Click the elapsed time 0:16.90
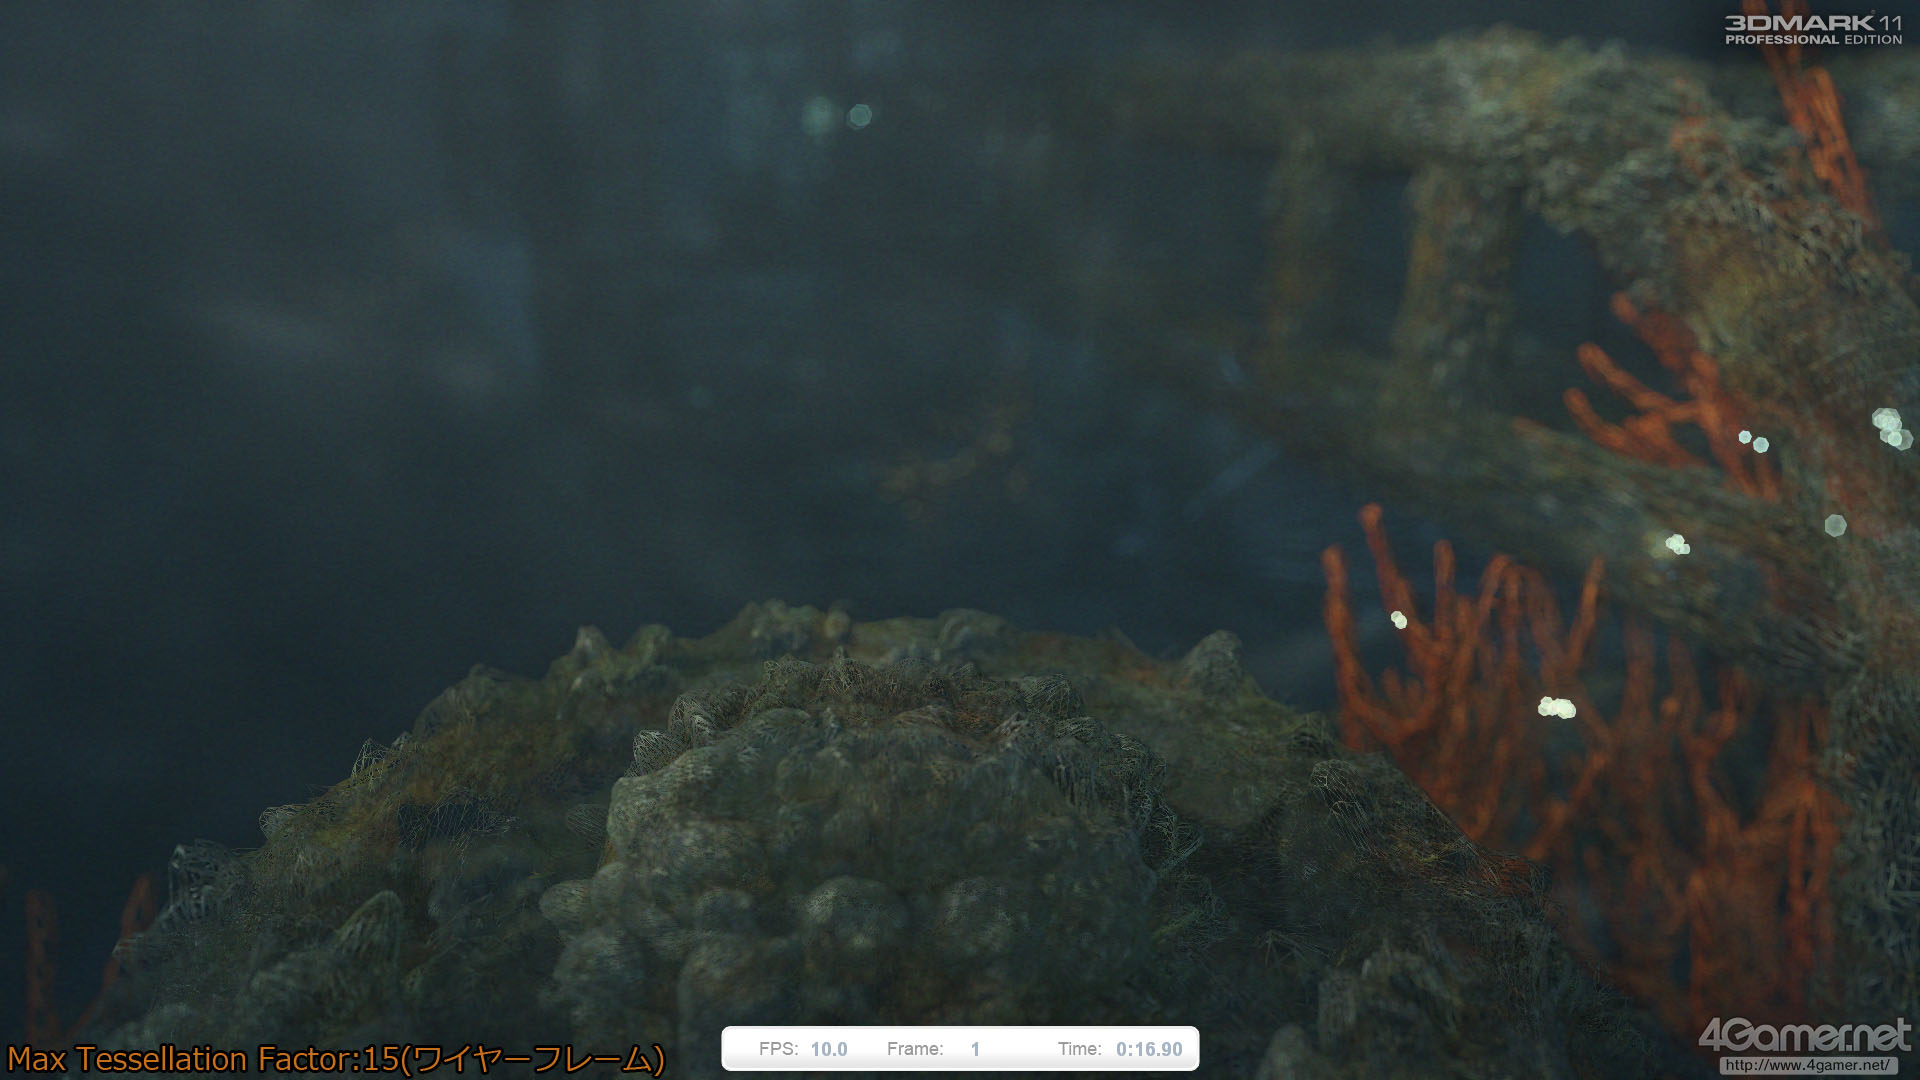Screen dimensions: 1920x1080 tap(1149, 1049)
